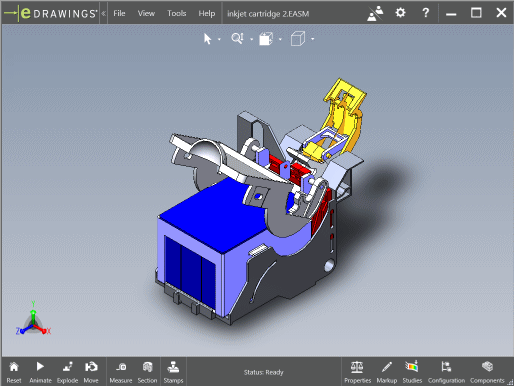Expand the view orientation cube dropdown
Image resolution: width=514 pixels, height=386 pixels.
280,39
